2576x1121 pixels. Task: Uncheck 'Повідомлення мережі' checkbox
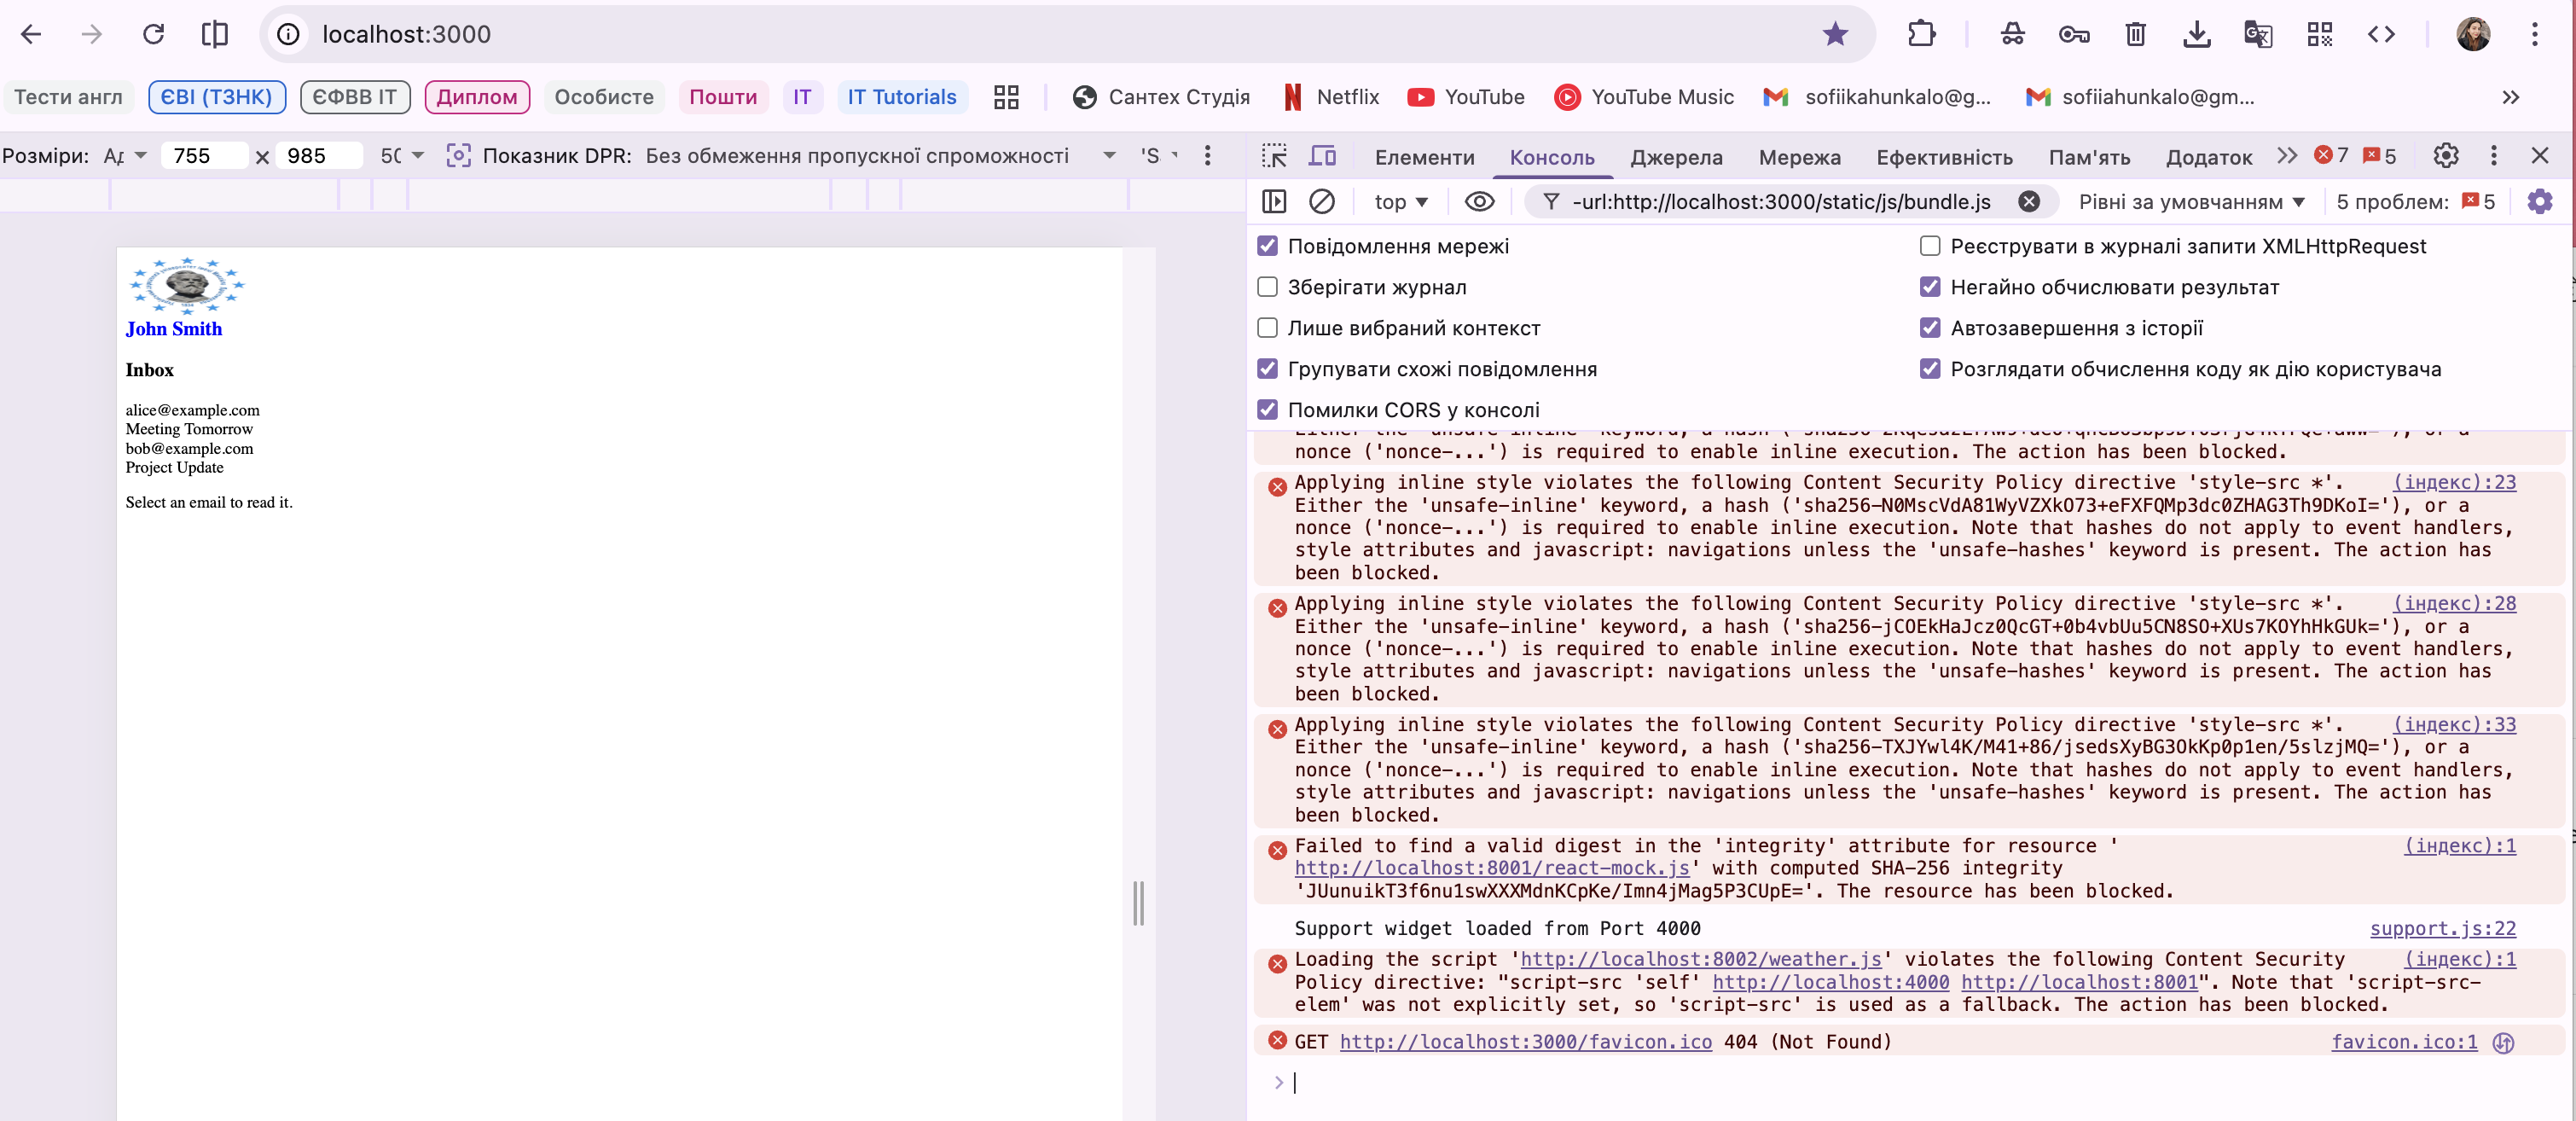1267,246
